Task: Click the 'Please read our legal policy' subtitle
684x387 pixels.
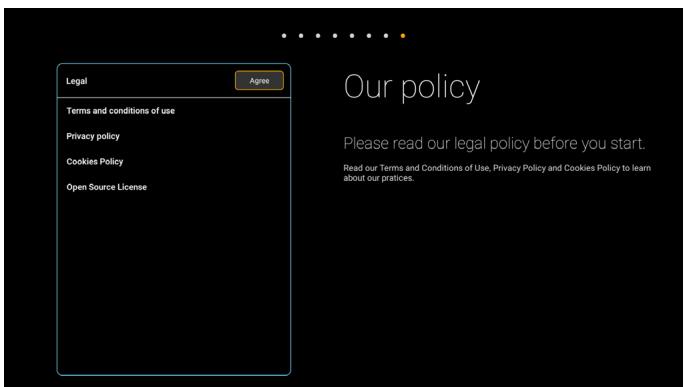Action: 494,143
